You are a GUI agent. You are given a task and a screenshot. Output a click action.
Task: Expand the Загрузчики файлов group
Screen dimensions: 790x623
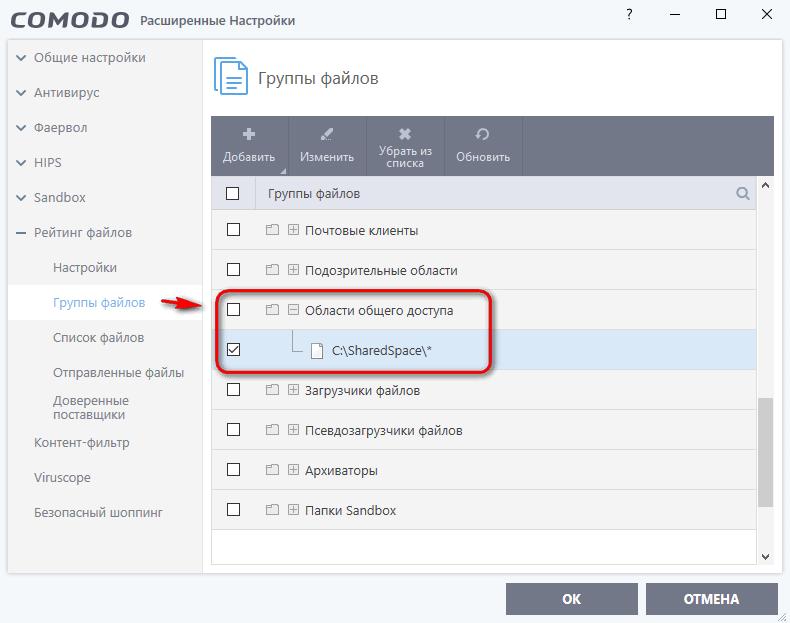pos(294,391)
